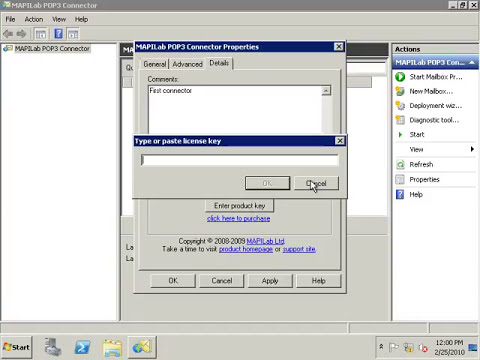Click the Properties icon in Actions pane

[400, 179]
